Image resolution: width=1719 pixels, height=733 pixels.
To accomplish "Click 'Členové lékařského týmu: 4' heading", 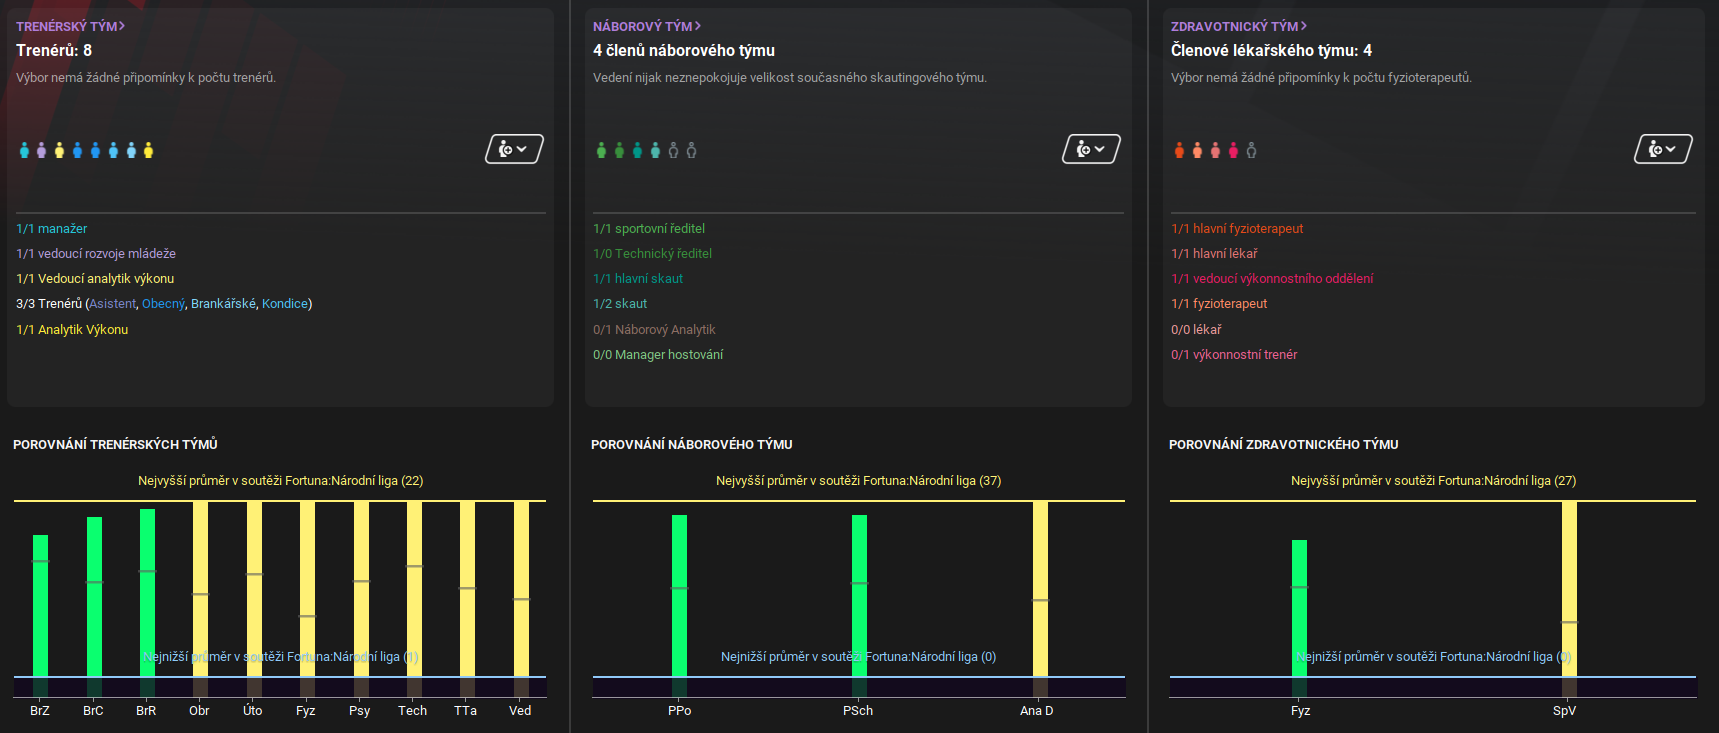I will point(1271,50).
